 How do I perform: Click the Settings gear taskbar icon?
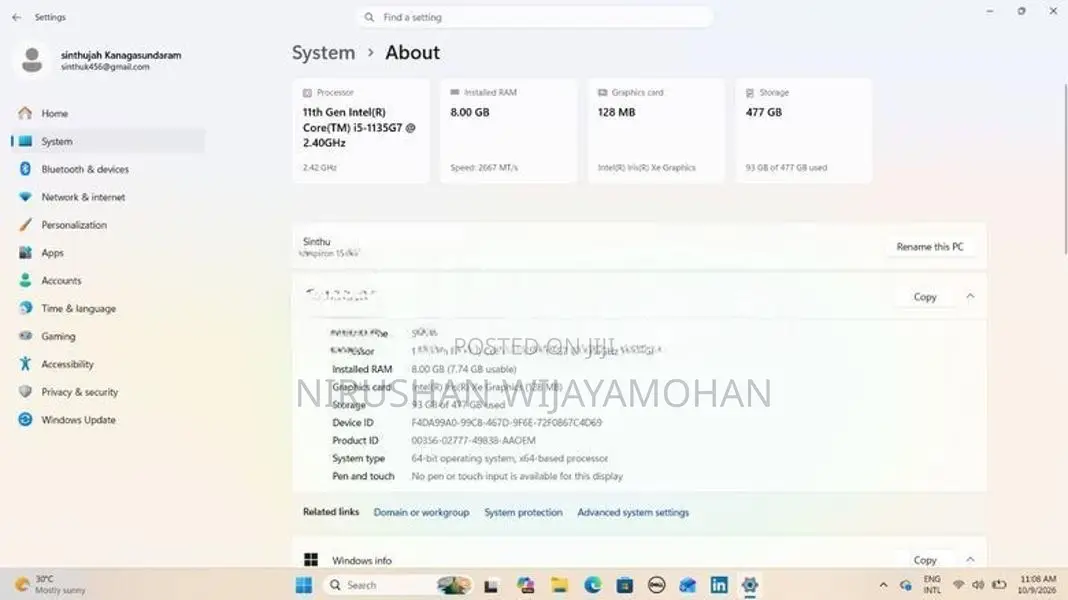pyautogui.click(x=750, y=585)
